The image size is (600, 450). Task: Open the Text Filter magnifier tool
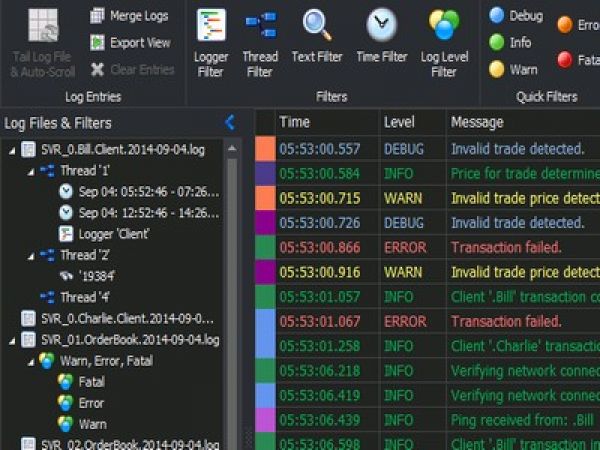point(317,36)
